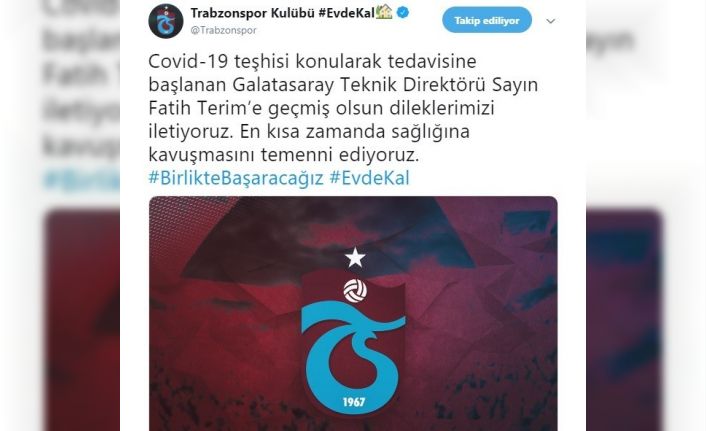Click the #EvdeKal text in account name
Screen dimensions: 706x431
(x=346, y=13)
